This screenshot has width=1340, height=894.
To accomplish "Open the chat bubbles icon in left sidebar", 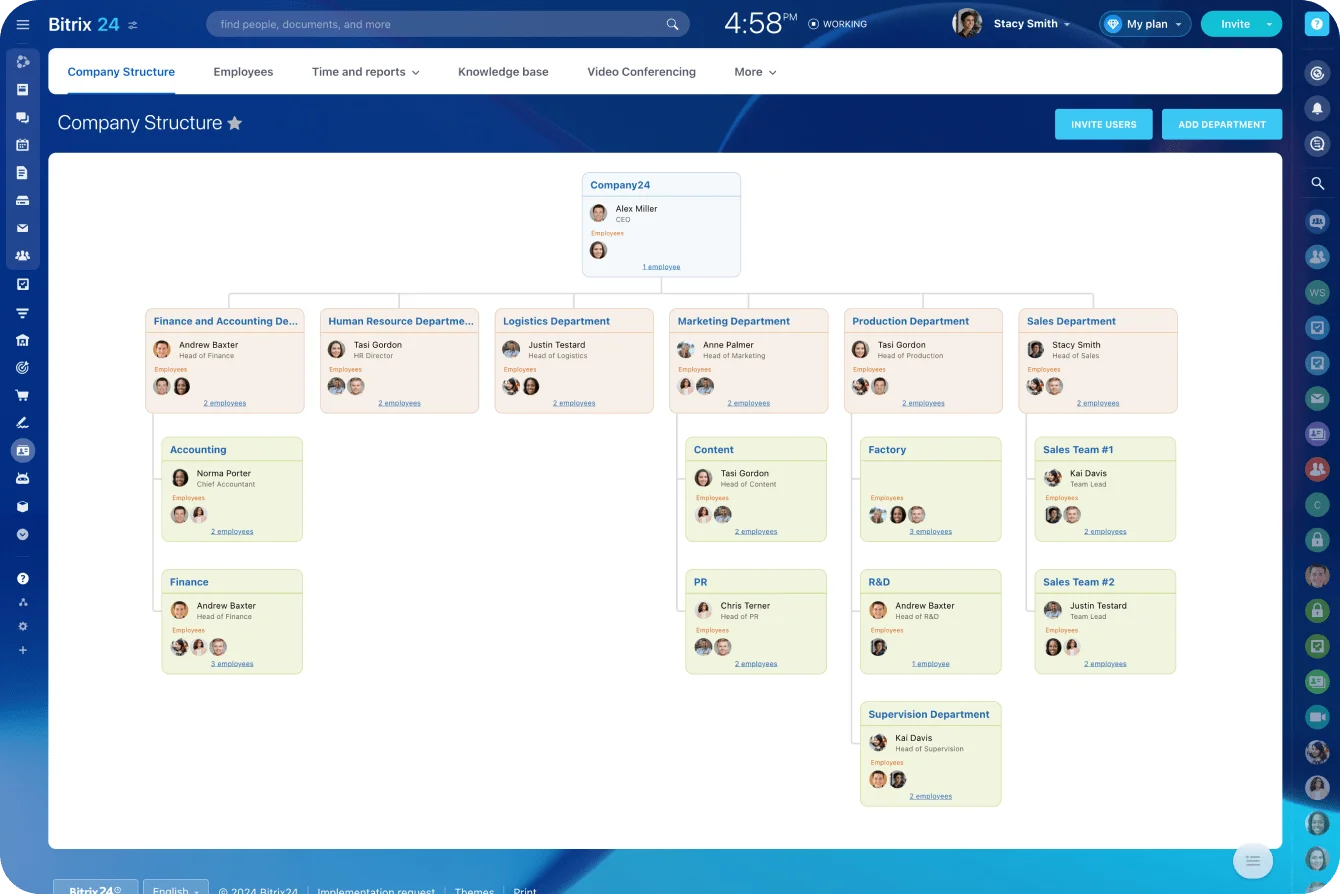I will point(23,117).
